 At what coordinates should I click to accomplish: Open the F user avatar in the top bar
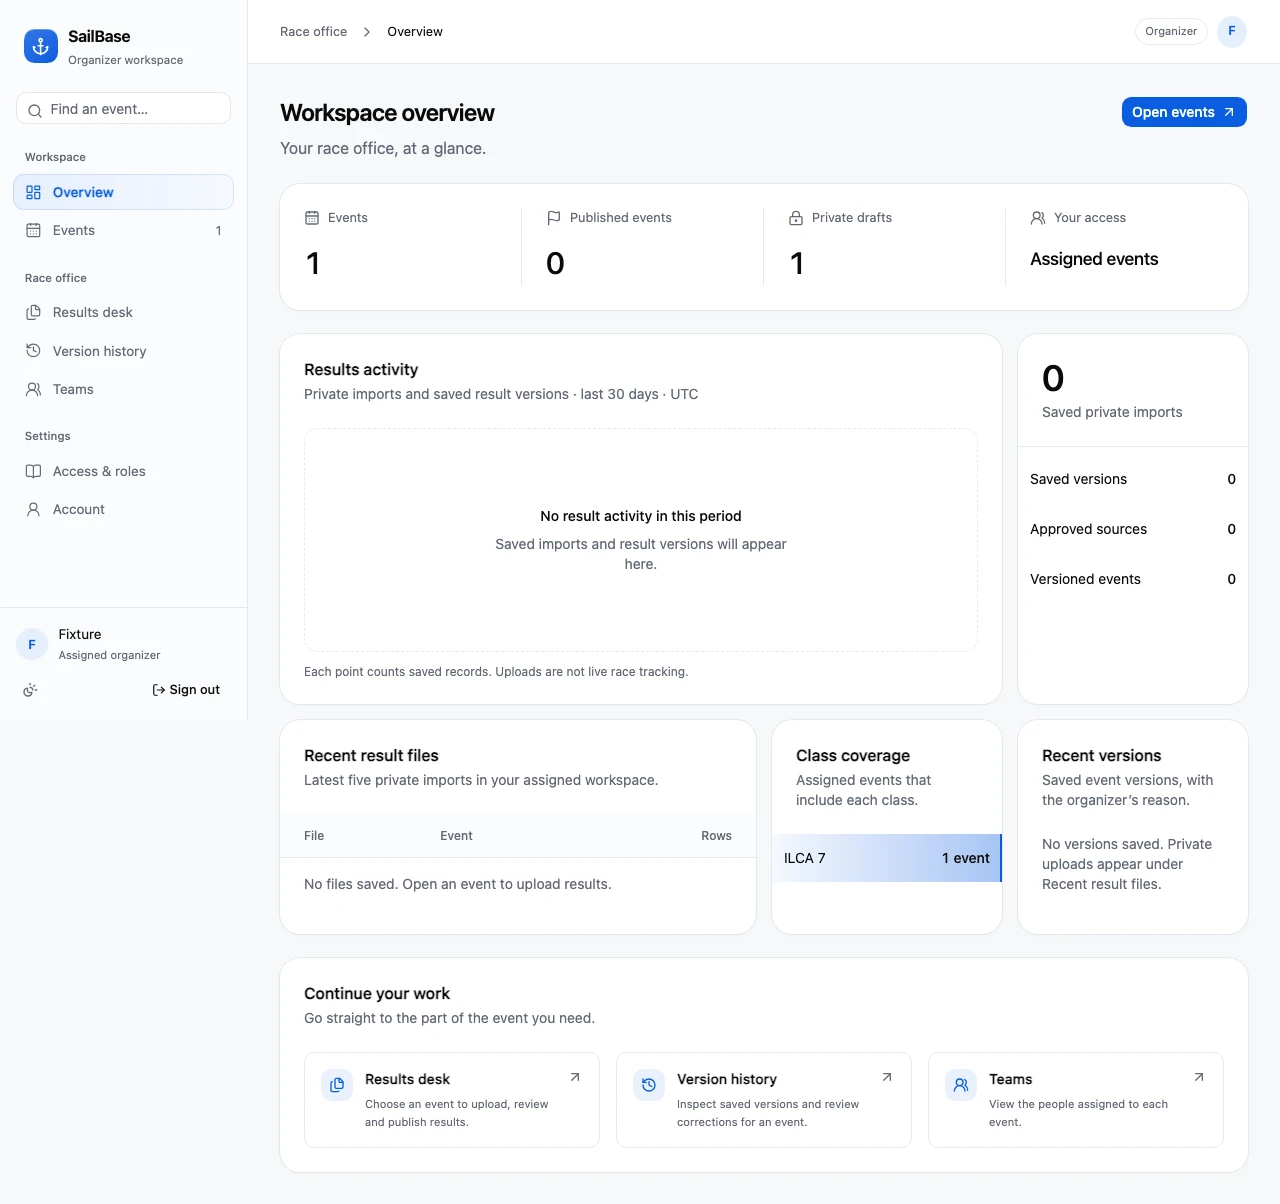point(1232,31)
